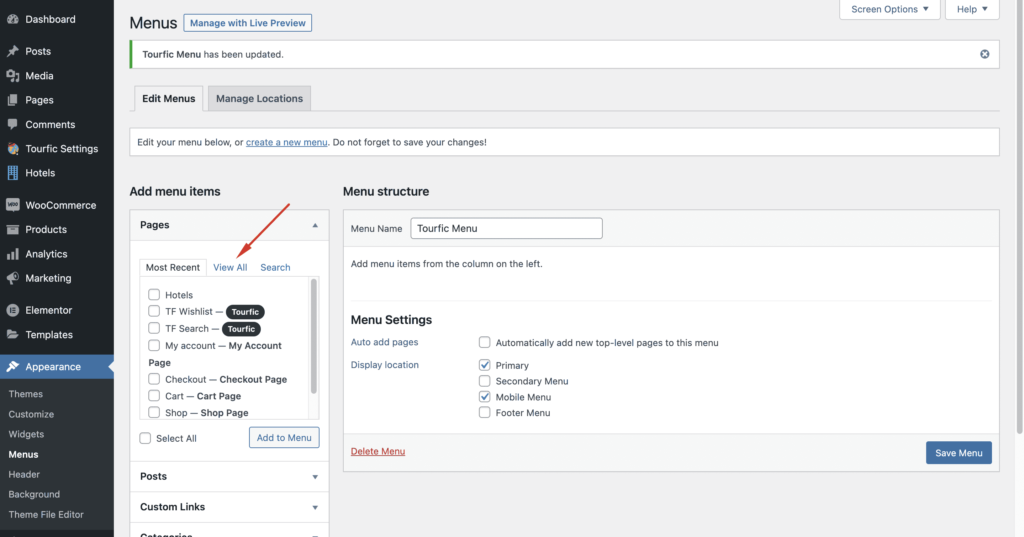Click the Templates folder icon
Viewport: 1024px width, 537px height.
pyautogui.click(x=12, y=334)
